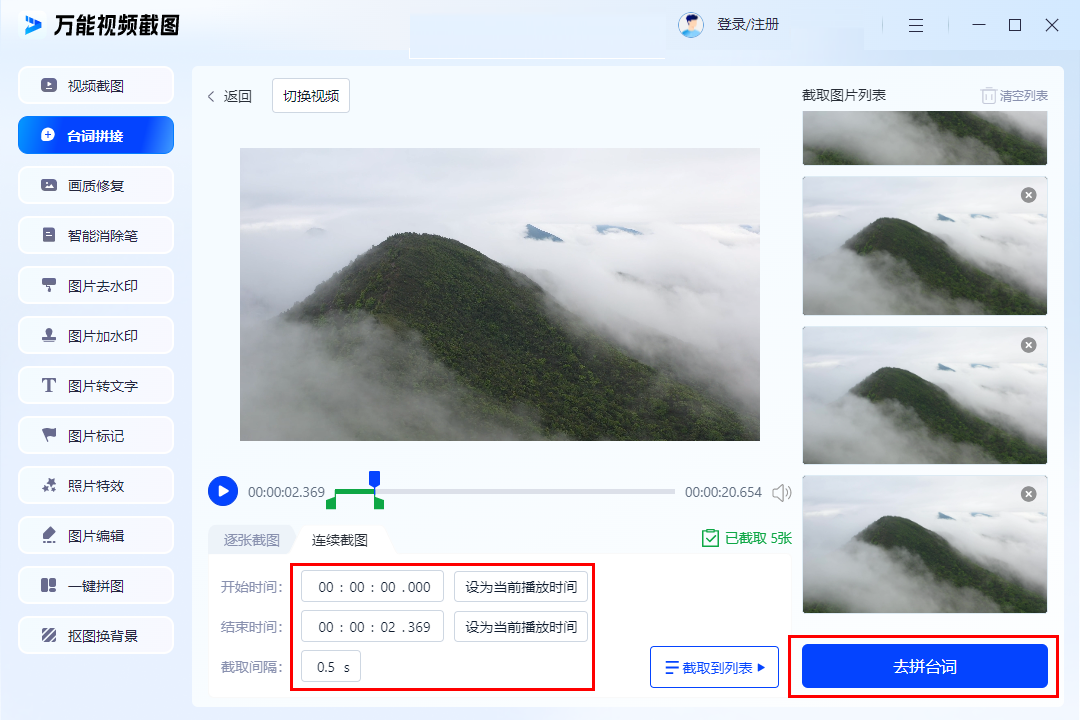This screenshot has width=1080, height=720.
Task: Mute the video volume
Action: (x=781, y=491)
